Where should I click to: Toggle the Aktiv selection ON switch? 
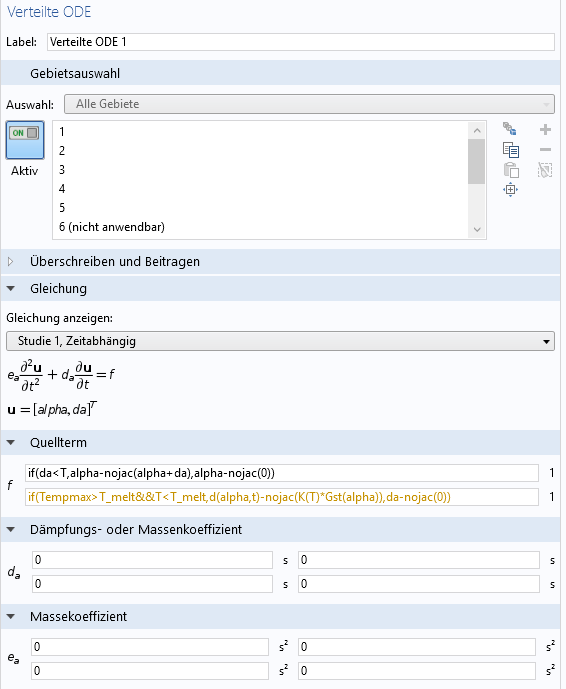(25, 140)
